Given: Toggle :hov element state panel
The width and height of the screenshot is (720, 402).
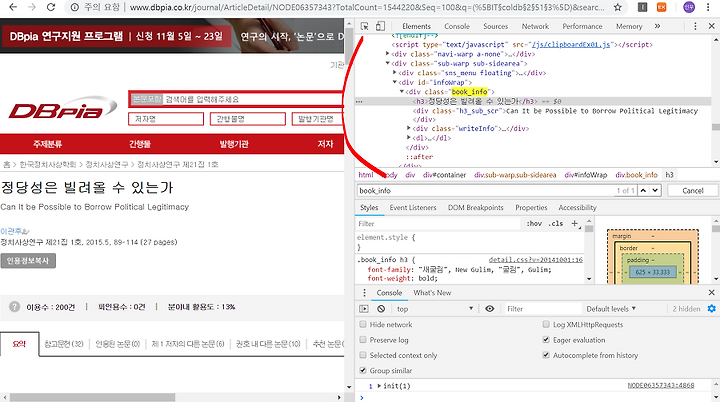Looking at the screenshot, I should (534, 223).
